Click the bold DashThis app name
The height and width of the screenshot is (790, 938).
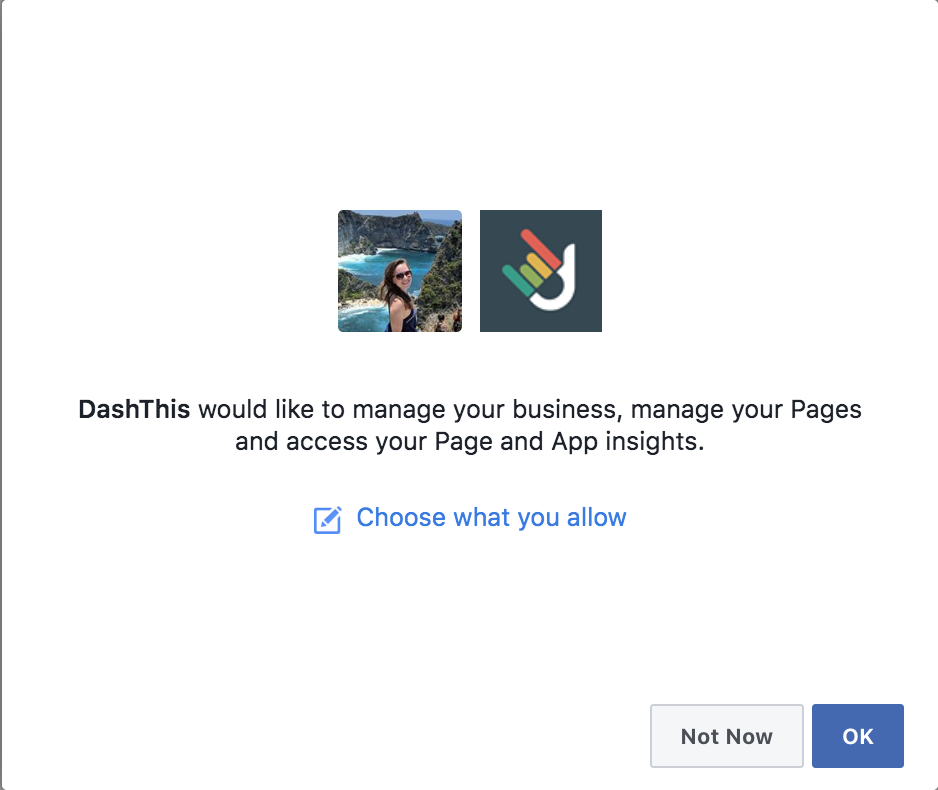[x=134, y=410]
